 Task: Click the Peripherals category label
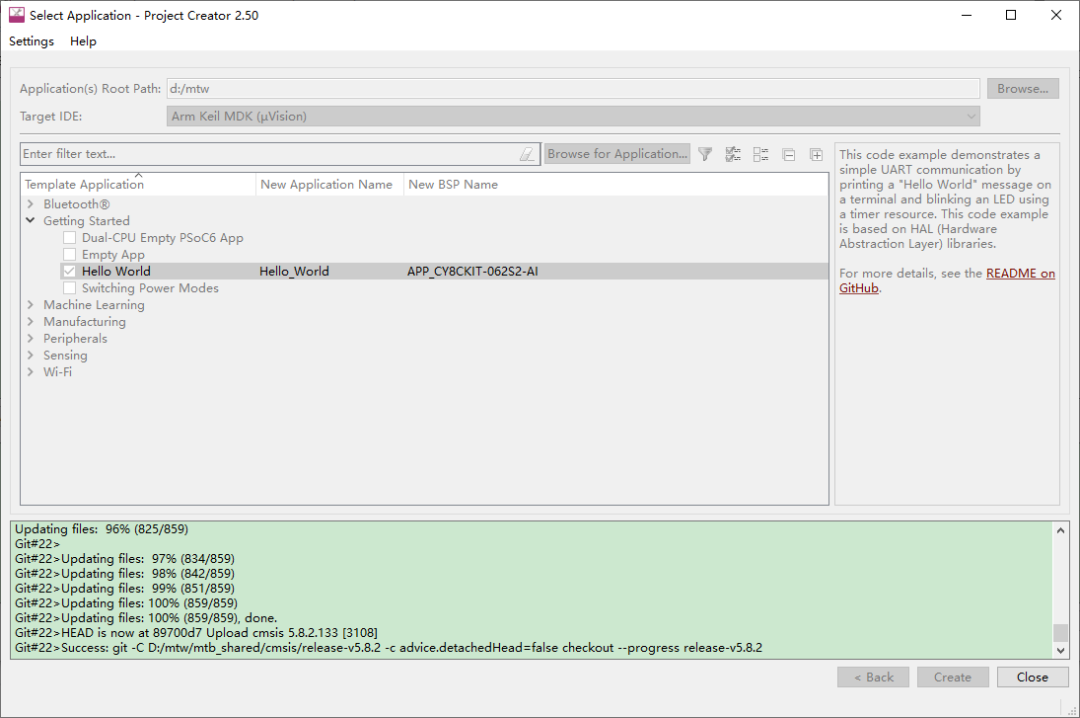coord(75,338)
